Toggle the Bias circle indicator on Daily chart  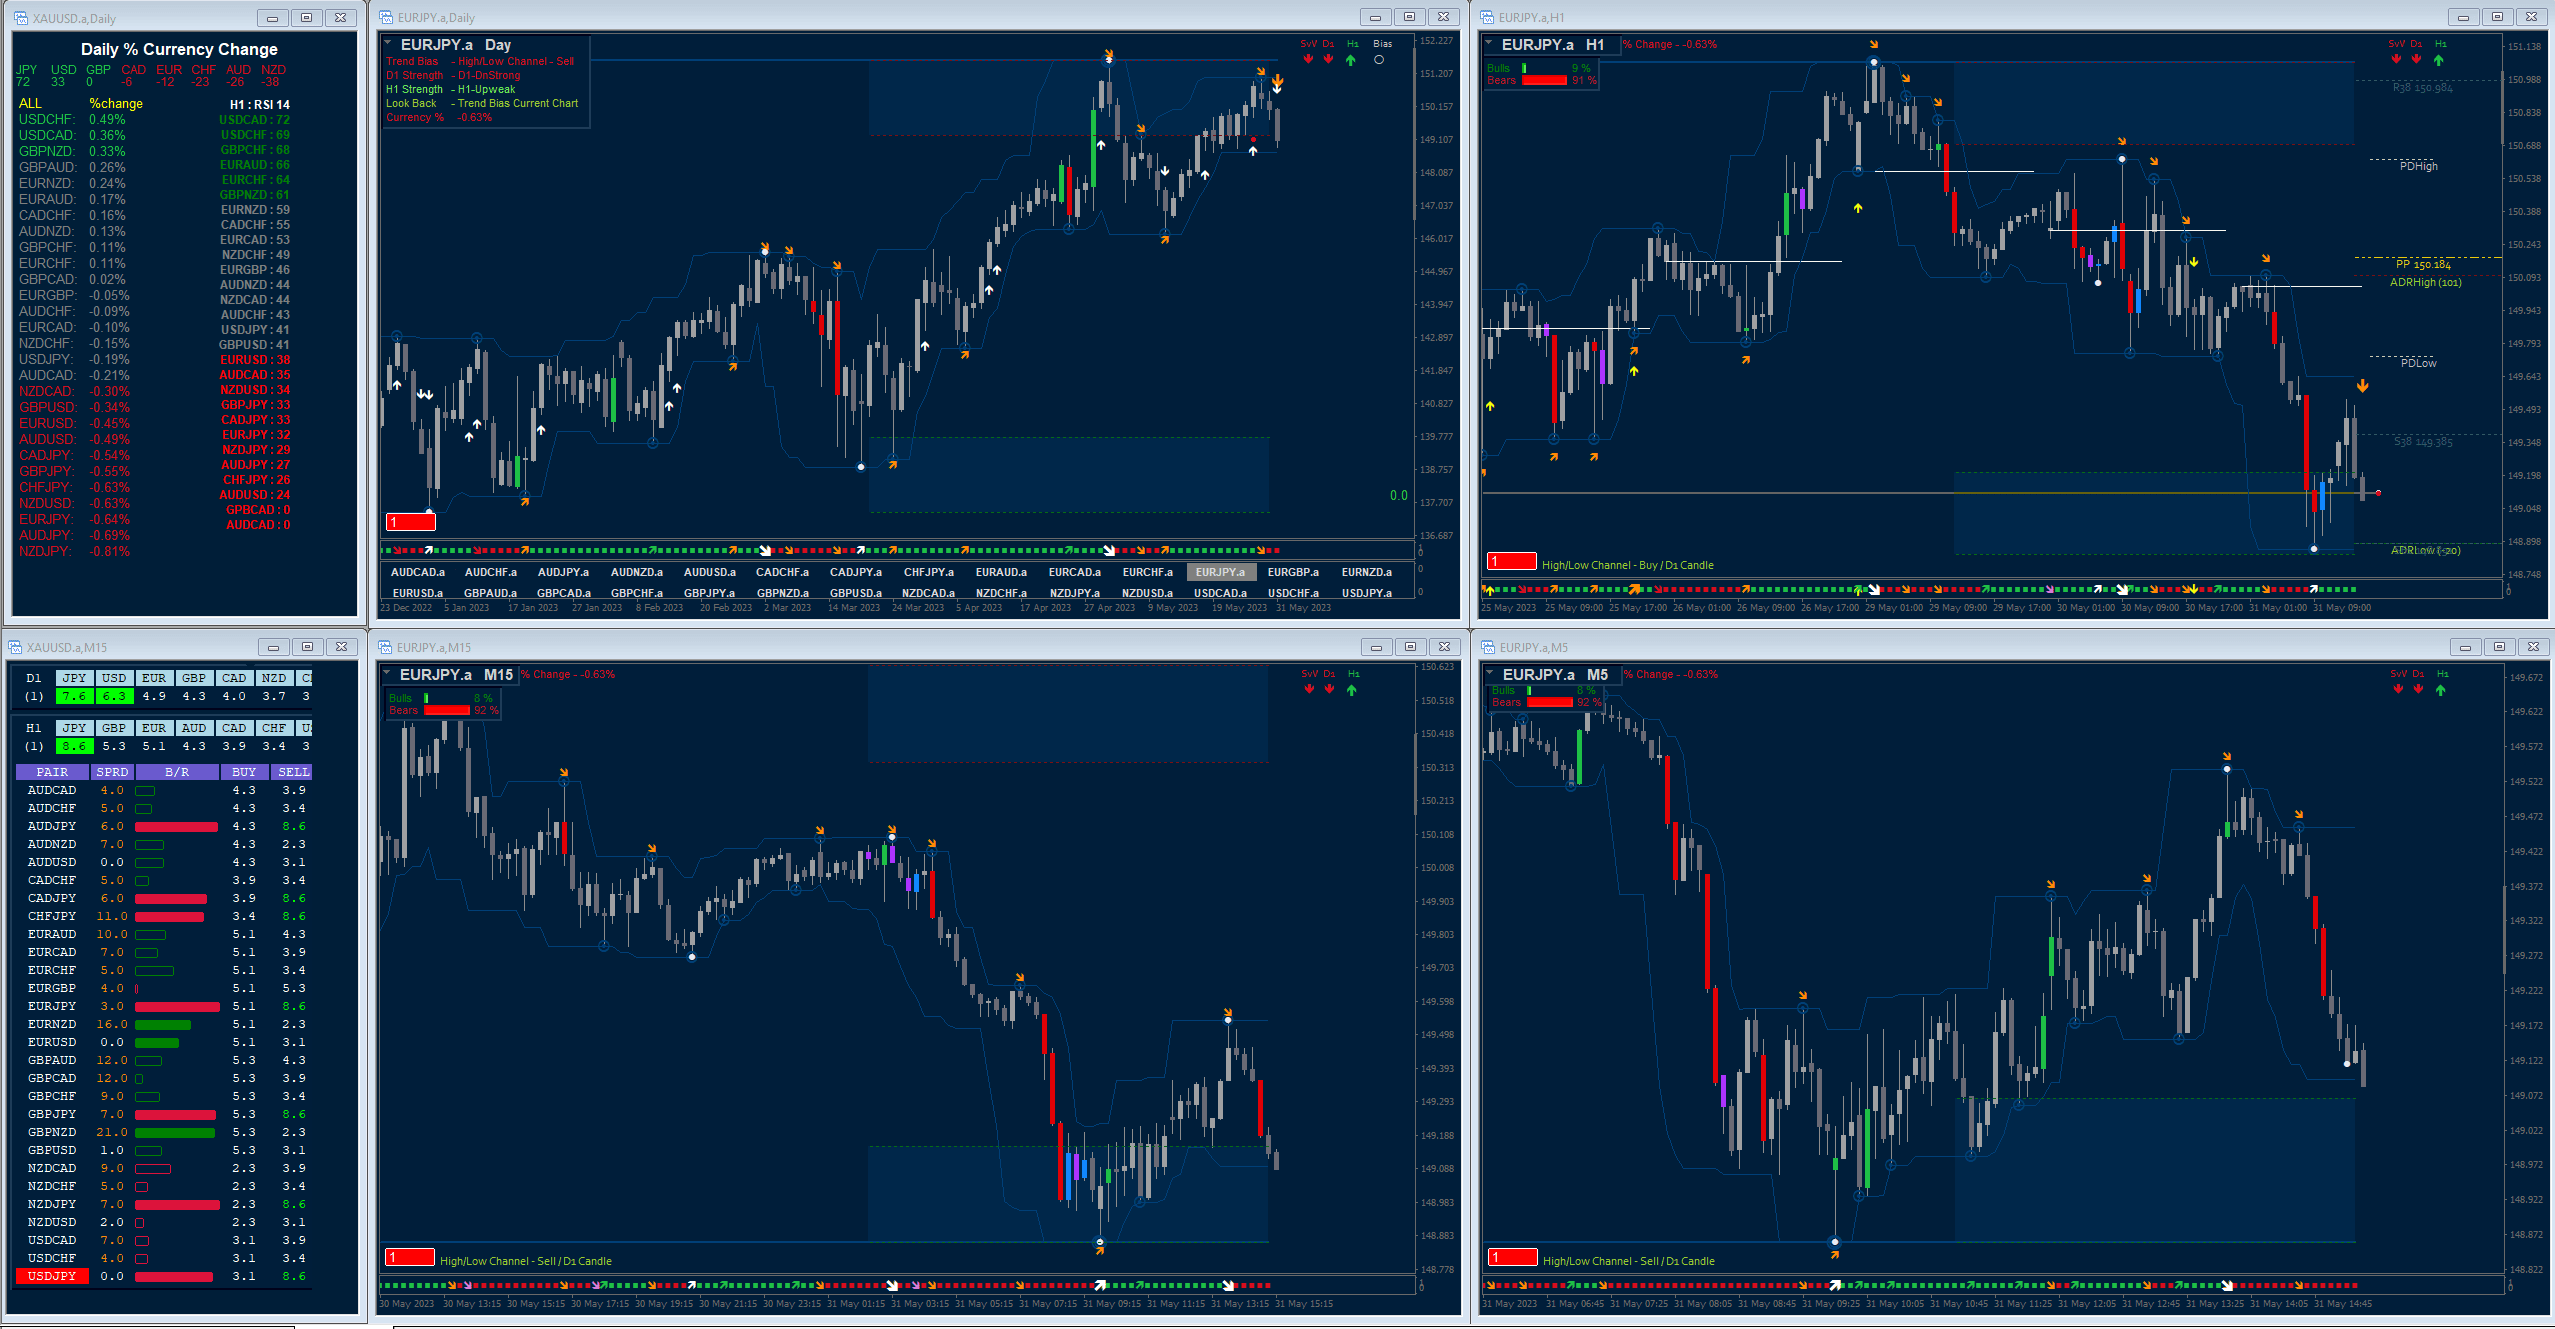point(1379,60)
